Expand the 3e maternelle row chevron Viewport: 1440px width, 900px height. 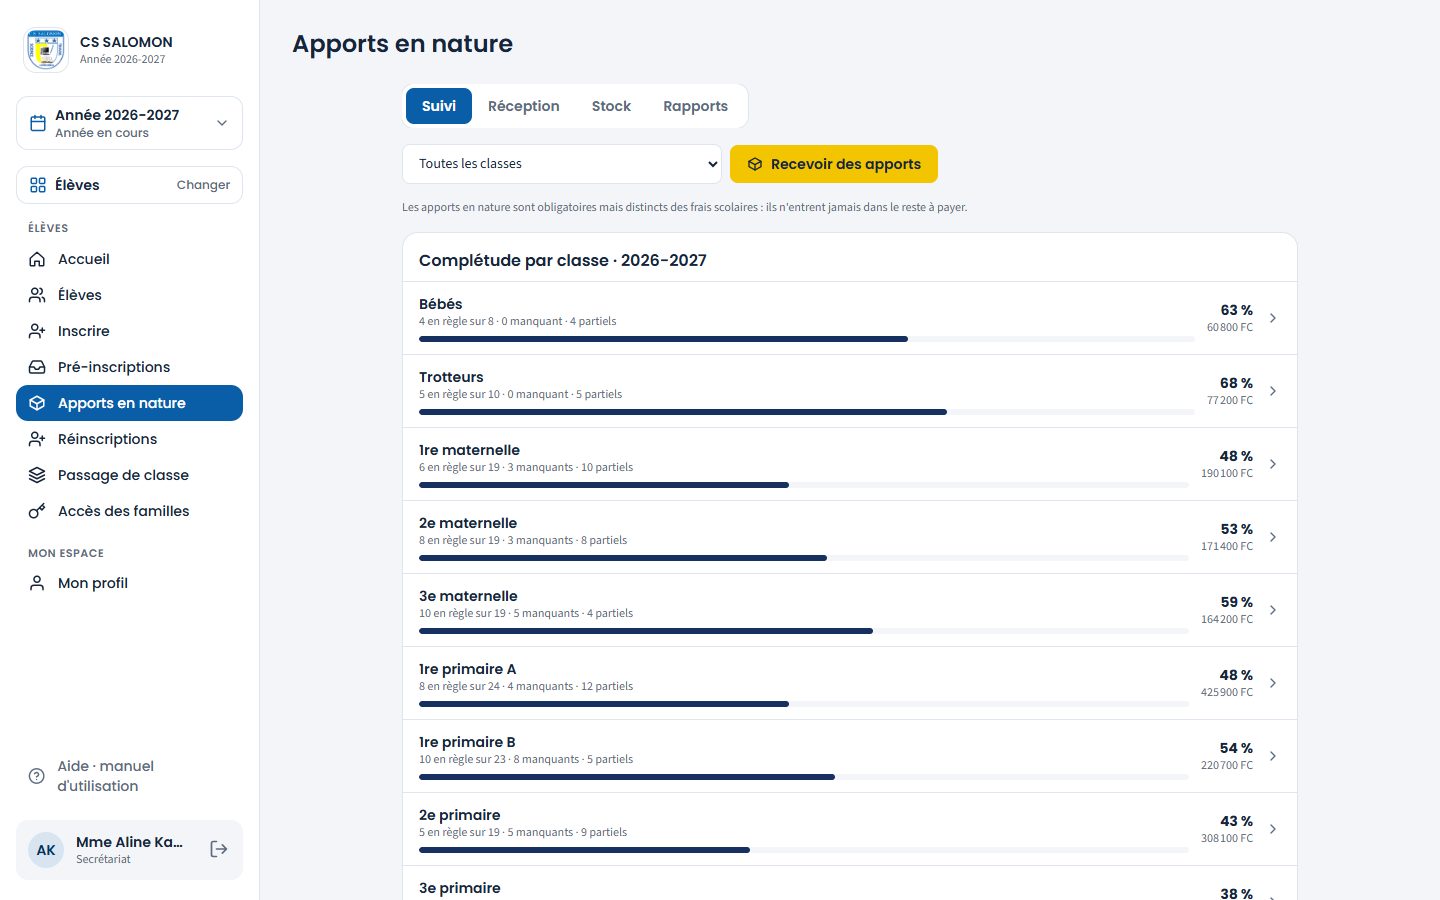click(1273, 610)
